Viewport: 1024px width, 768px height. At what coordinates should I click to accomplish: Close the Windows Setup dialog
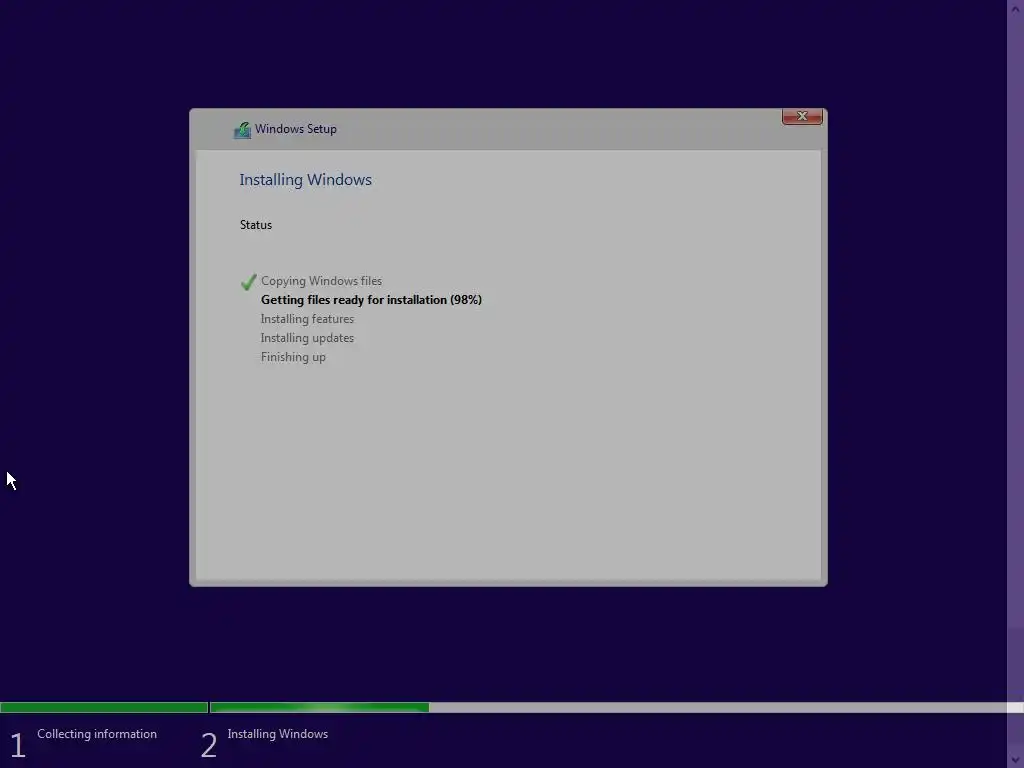pos(802,116)
